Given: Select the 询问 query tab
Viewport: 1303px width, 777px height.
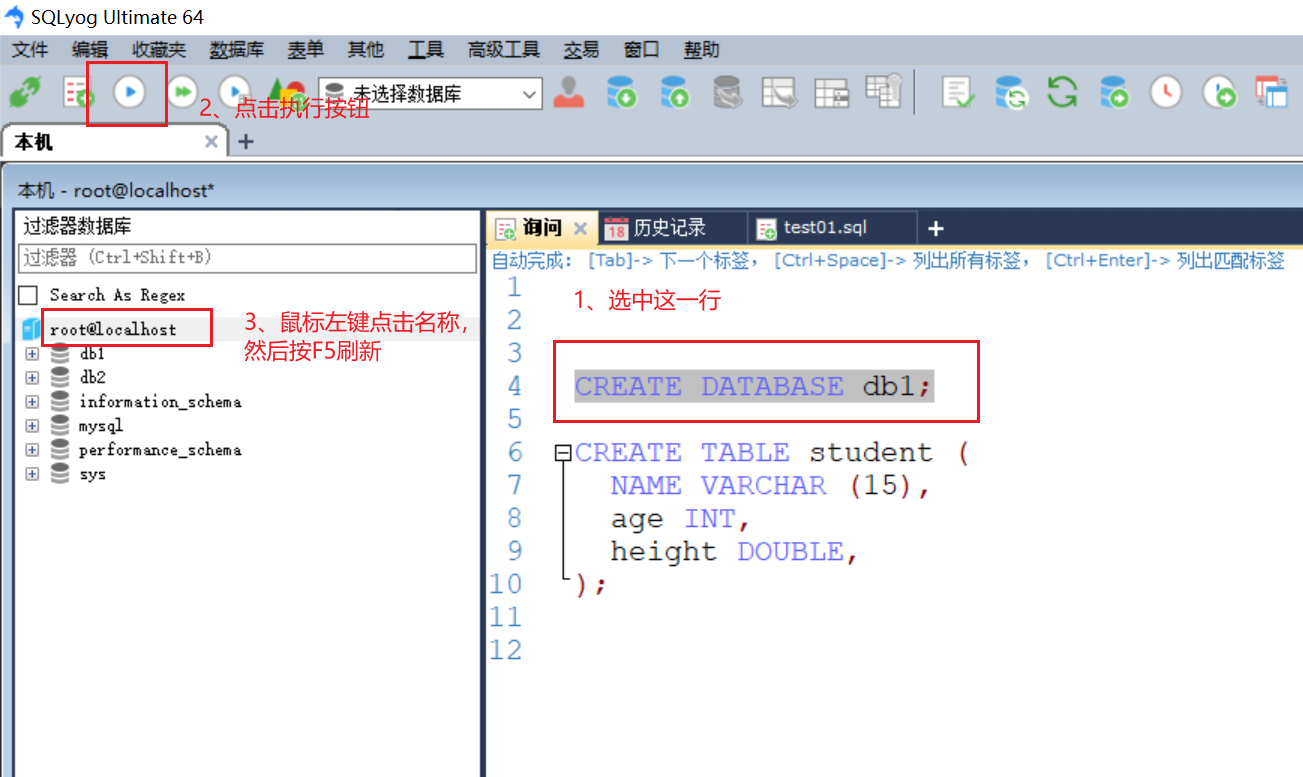Looking at the screenshot, I should click(543, 228).
